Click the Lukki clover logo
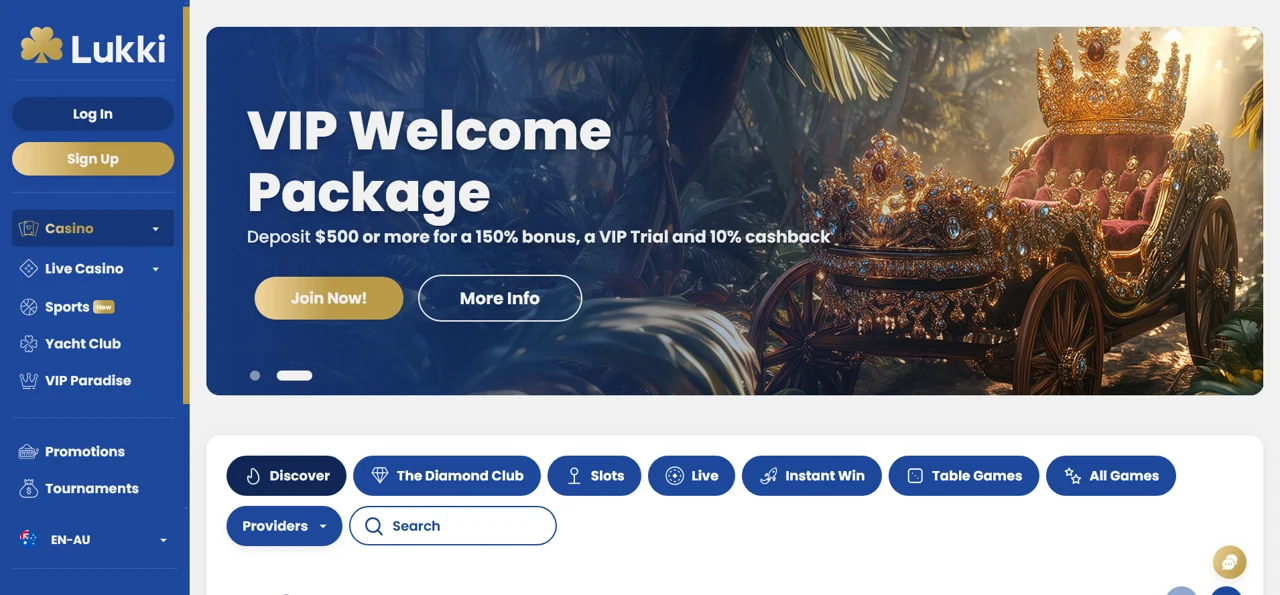The width and height of the screenshot is (1280, 595). point(42,47)
